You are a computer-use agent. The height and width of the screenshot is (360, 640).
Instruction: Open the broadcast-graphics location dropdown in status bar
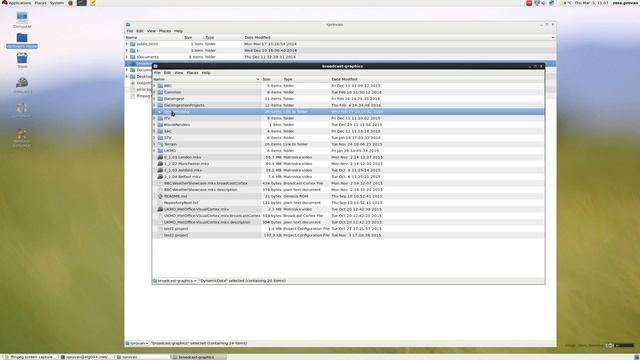175,281
